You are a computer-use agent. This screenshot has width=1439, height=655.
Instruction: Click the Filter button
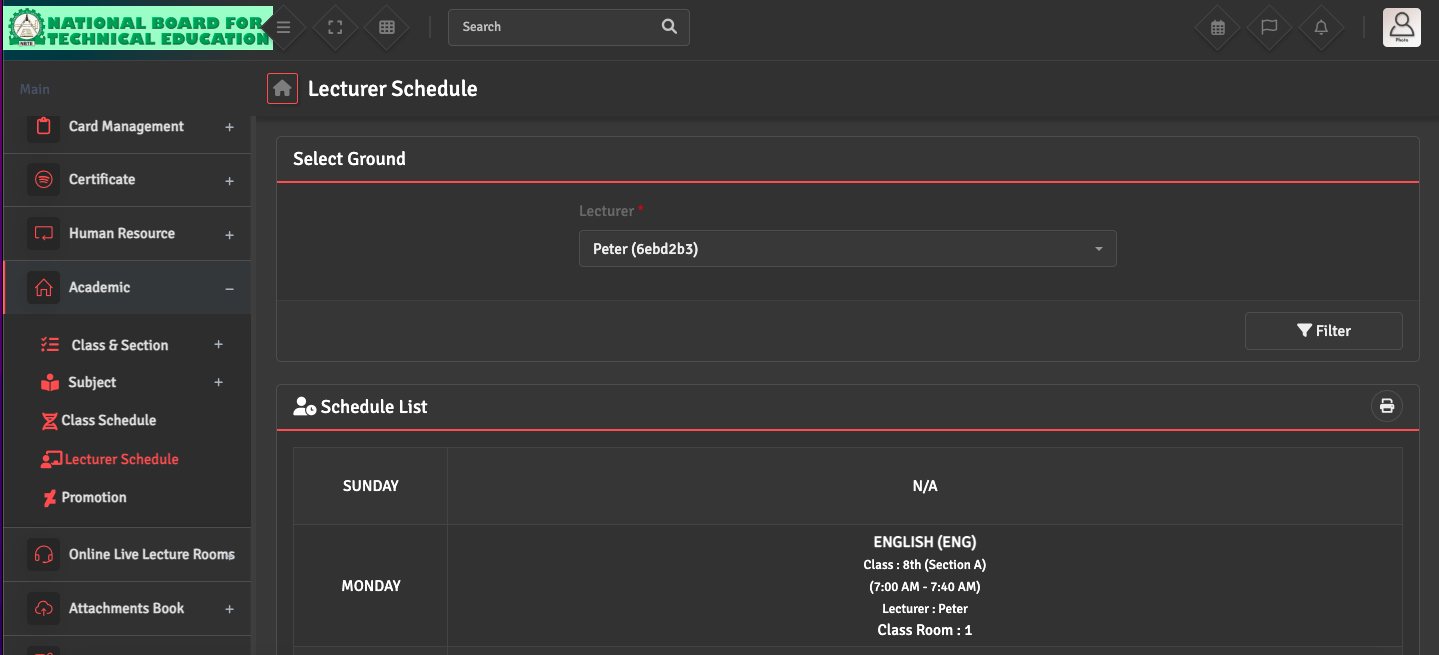pyautogui.click(x=1323, y=331)
